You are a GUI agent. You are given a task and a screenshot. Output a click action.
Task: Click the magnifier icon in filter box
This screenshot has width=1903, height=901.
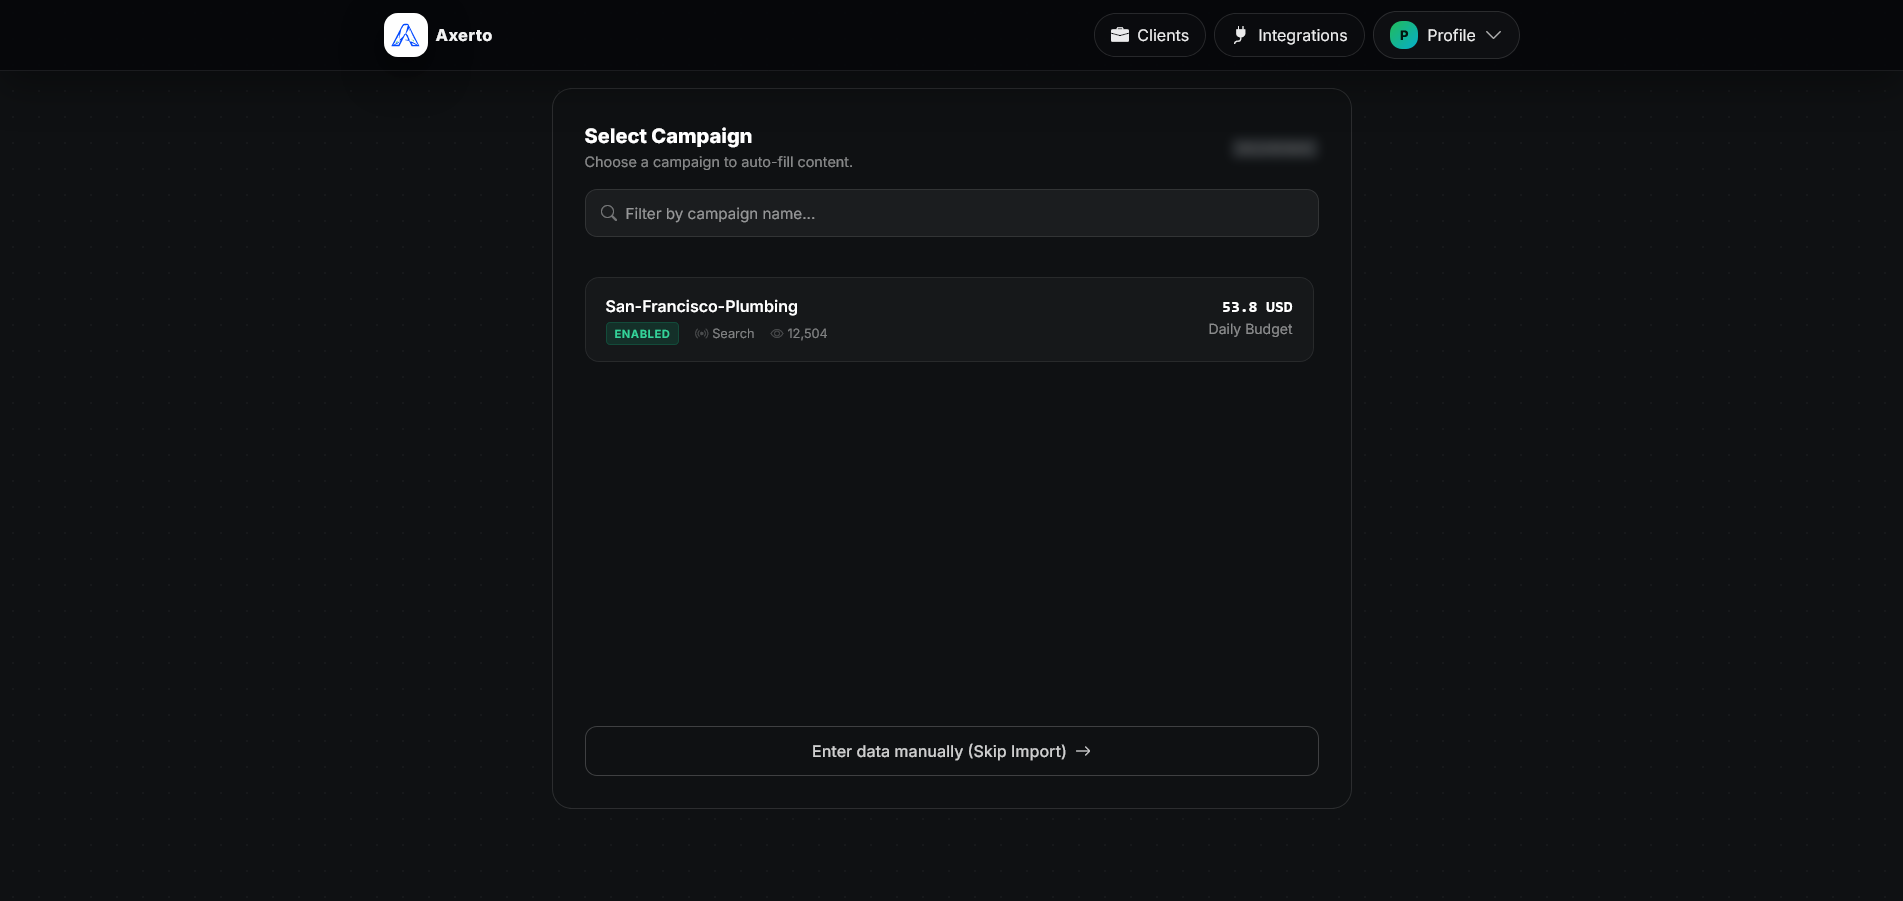(608, 213)
